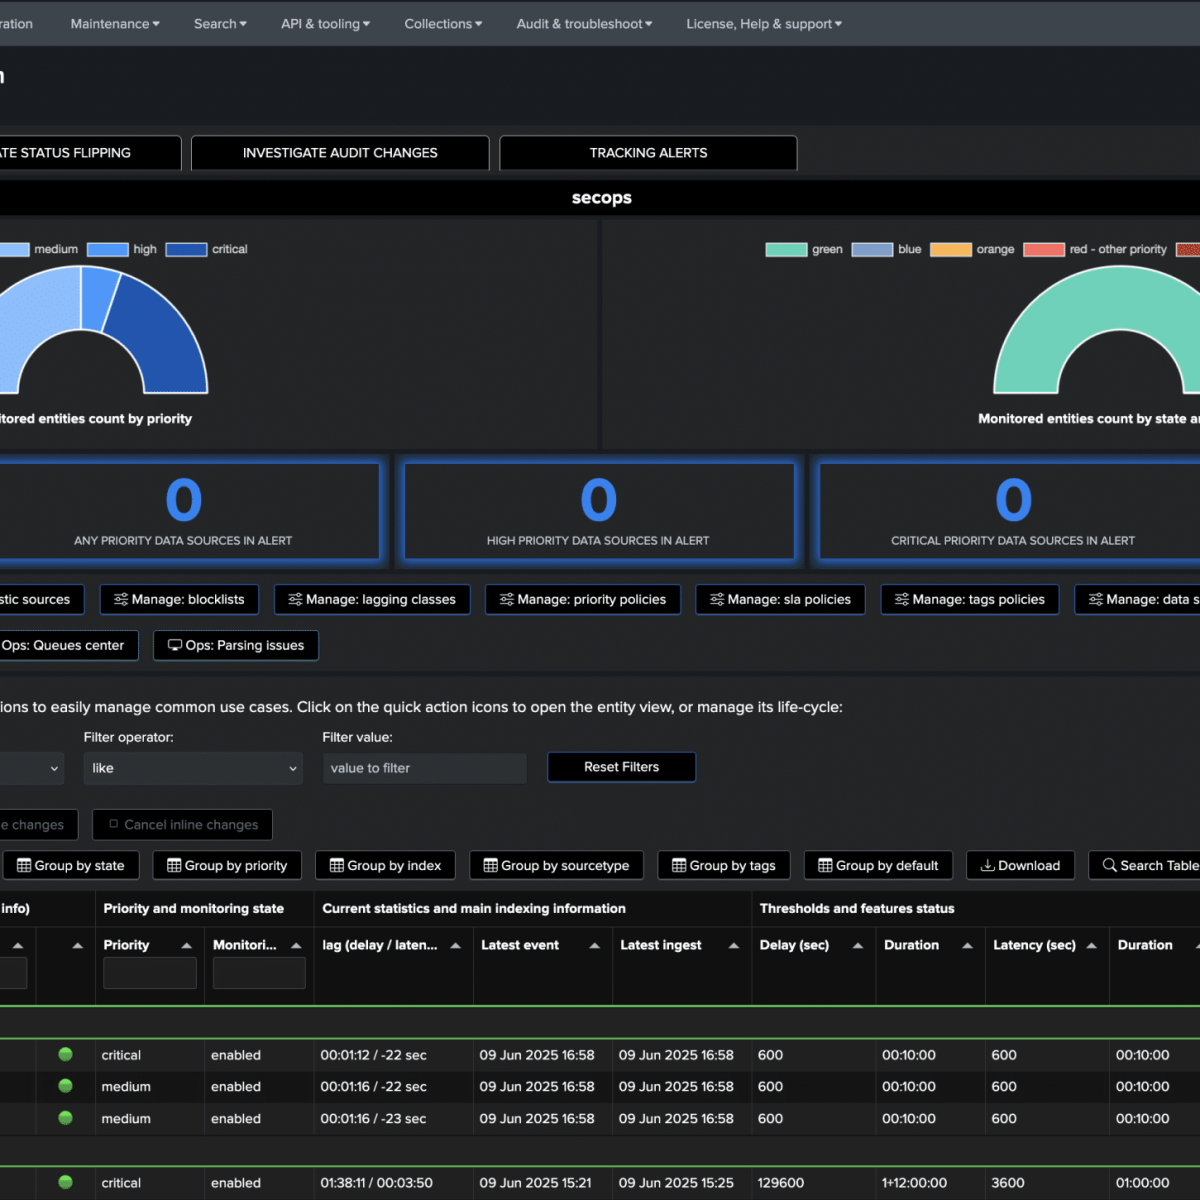Image resolution: width=1200 pixels, height=1200 pixels.
Task: Click the Filter value input field
Action: pyautogui.click(x=424, y=768)
